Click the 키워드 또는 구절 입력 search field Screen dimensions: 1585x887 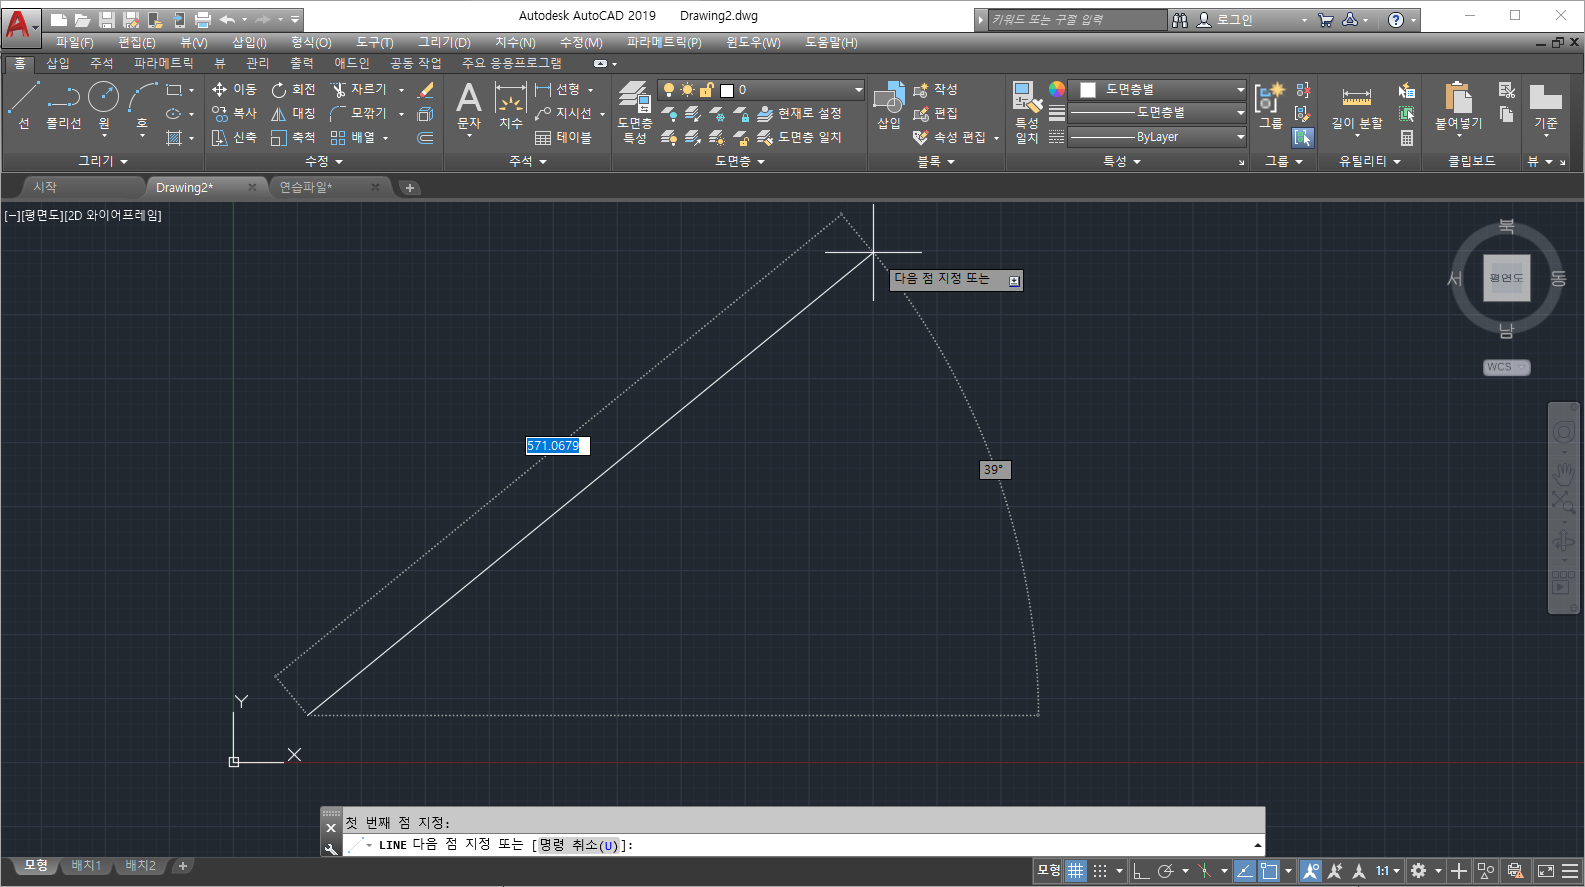coord(1076,20)
